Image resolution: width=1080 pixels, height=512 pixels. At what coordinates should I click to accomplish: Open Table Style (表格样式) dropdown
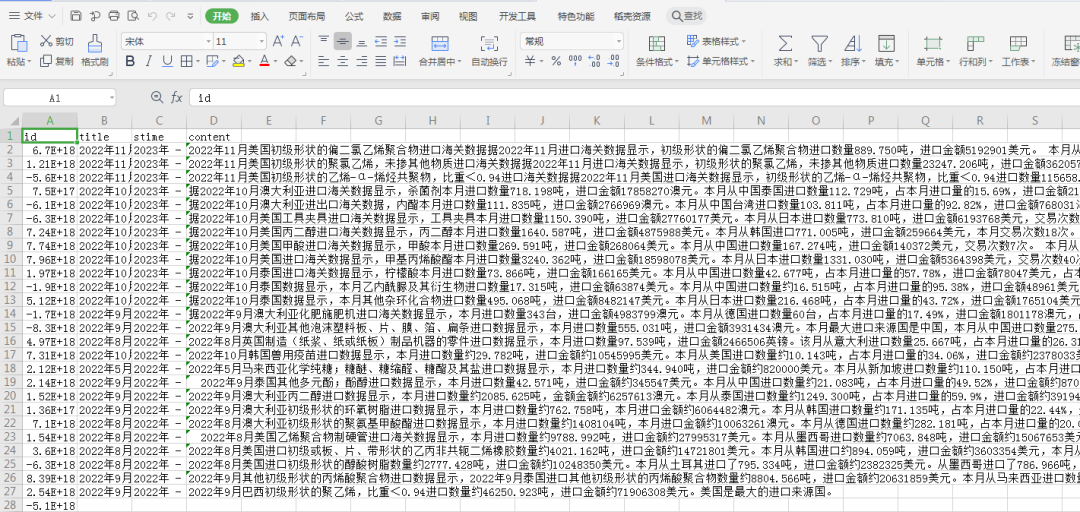coord(716,41)
